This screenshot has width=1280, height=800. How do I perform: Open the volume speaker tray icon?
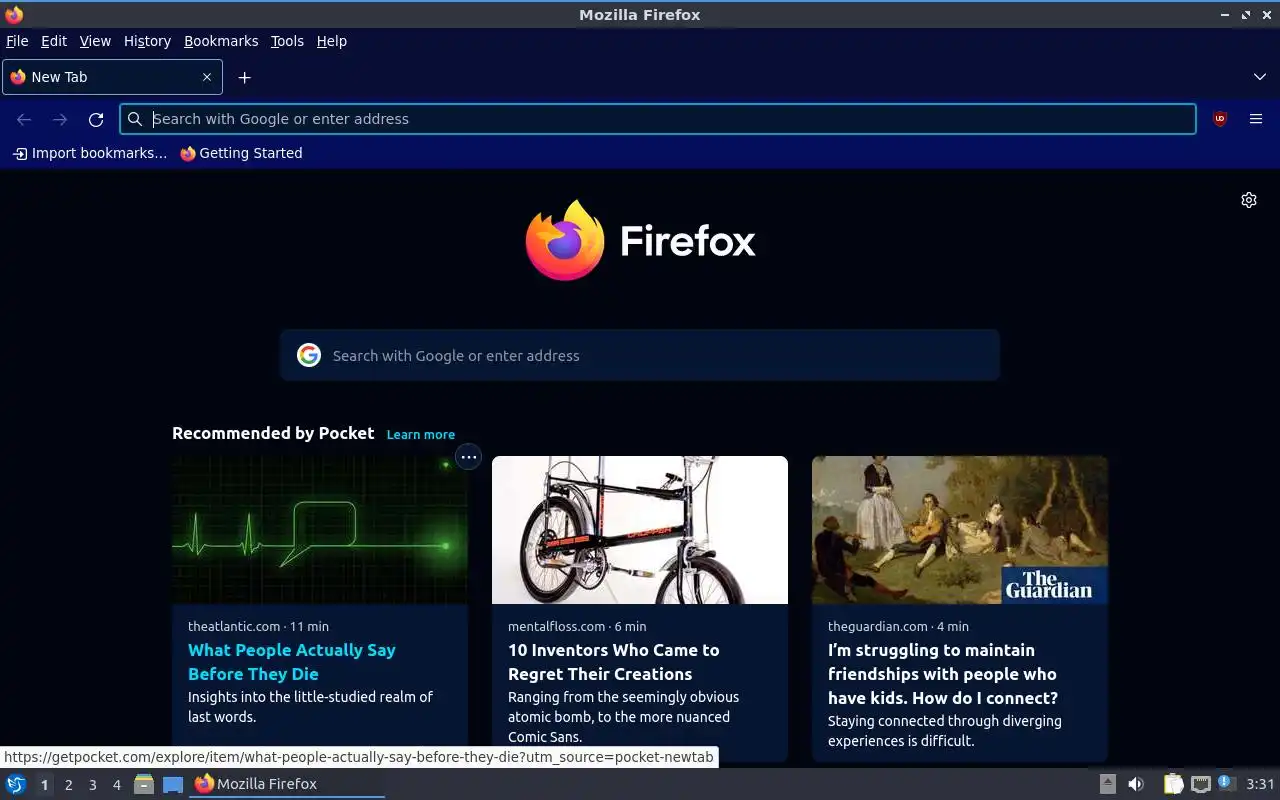[x=1136, y=784]
